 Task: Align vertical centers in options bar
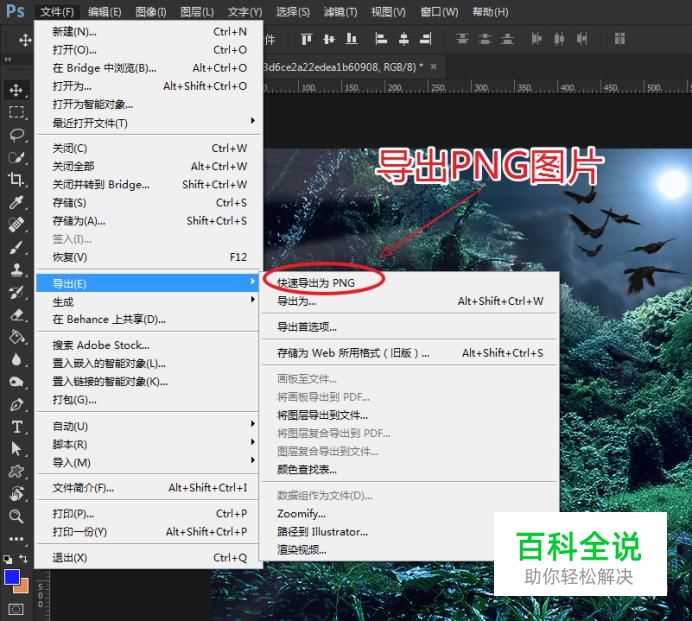coord(329,39)
